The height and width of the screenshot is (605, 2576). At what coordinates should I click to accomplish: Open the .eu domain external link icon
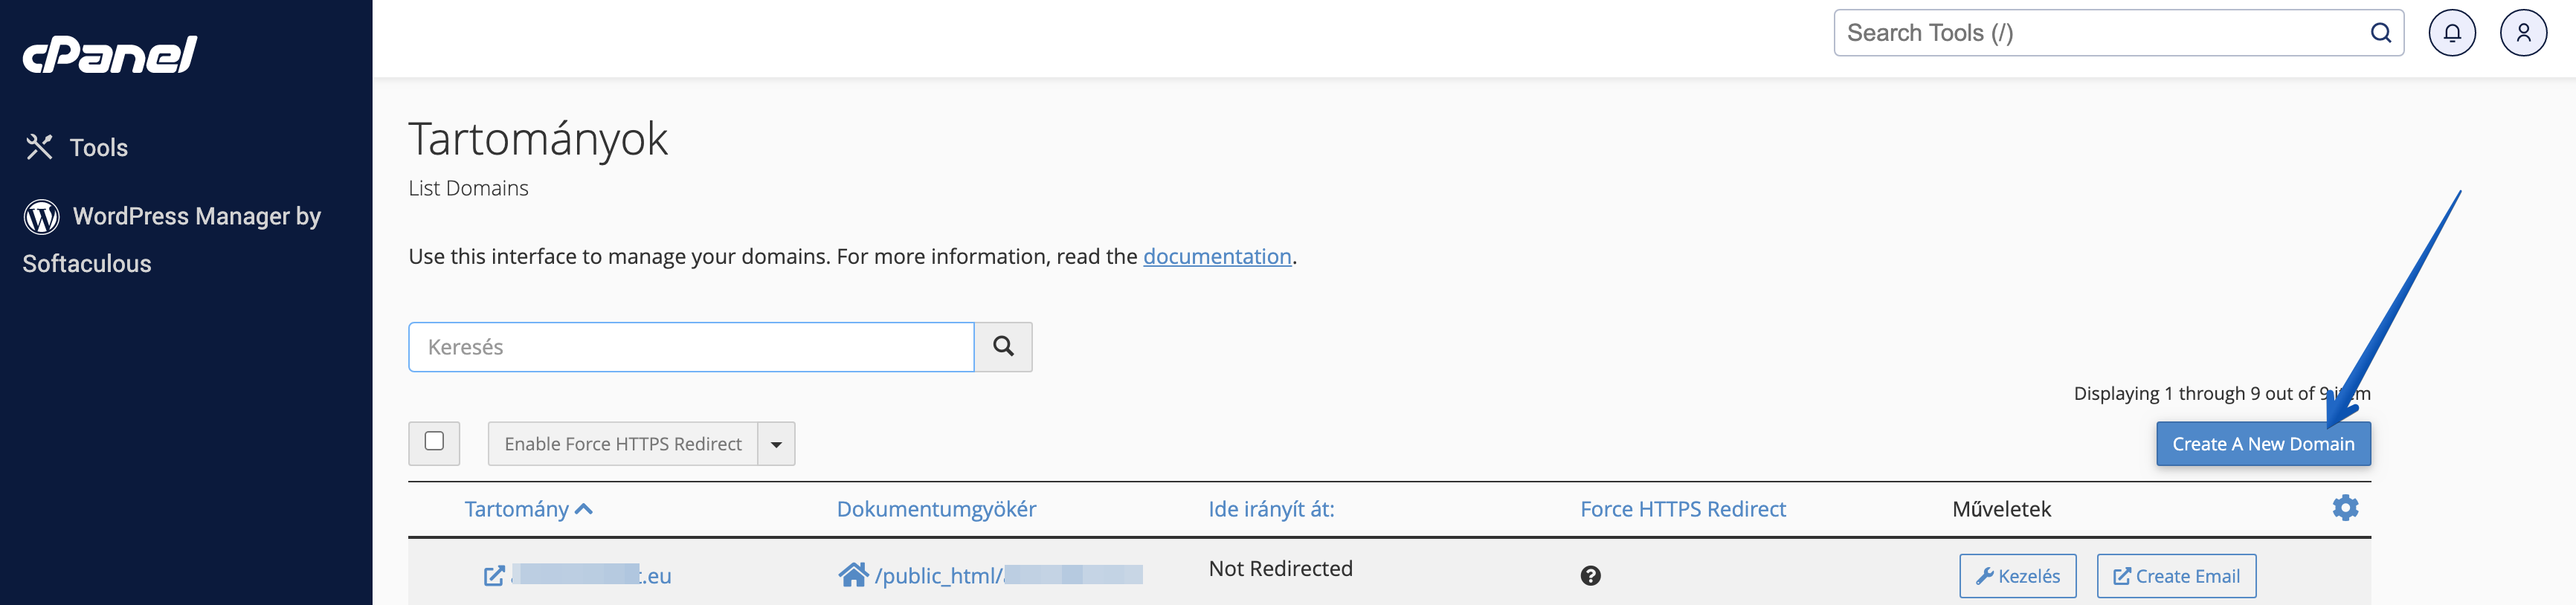pos(494,576)
